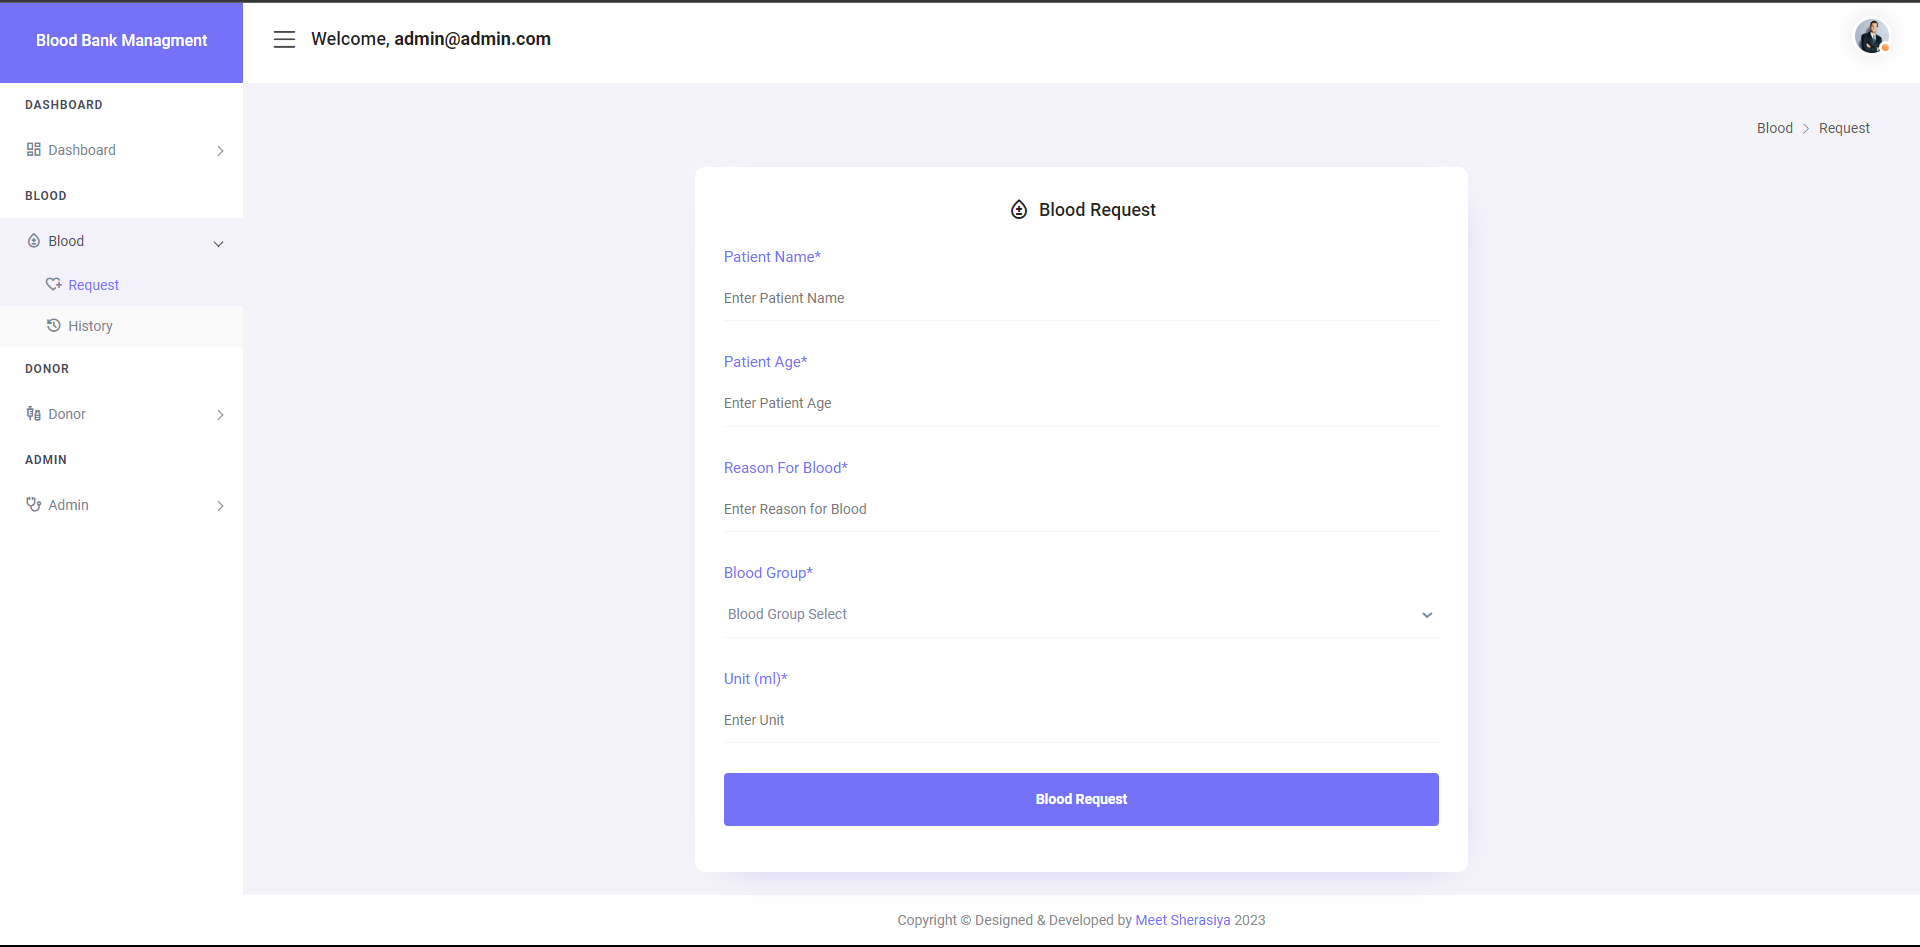This screenshot has width=1920, height=947.
Task: Click the Admin stethoscope icon
Action: [x=34, y=505]
